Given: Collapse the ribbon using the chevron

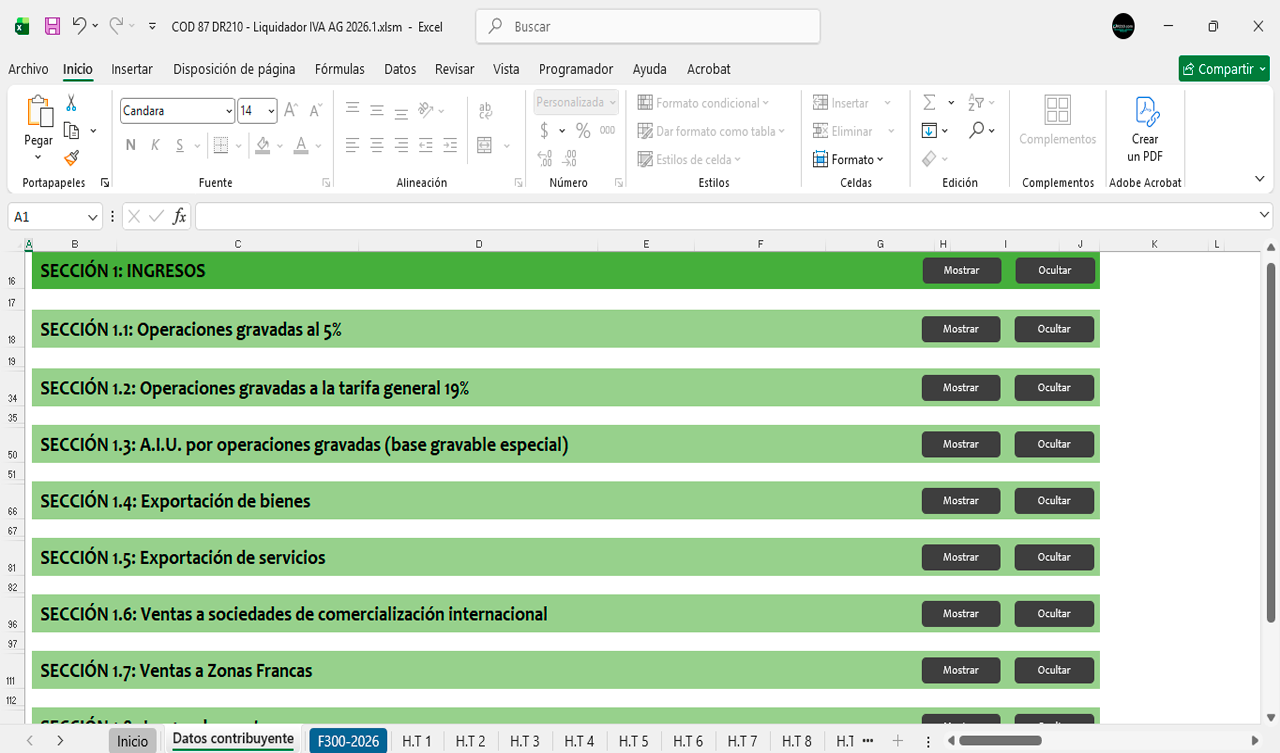Looking at the screenshot, I should click(x=1259, y=179).
